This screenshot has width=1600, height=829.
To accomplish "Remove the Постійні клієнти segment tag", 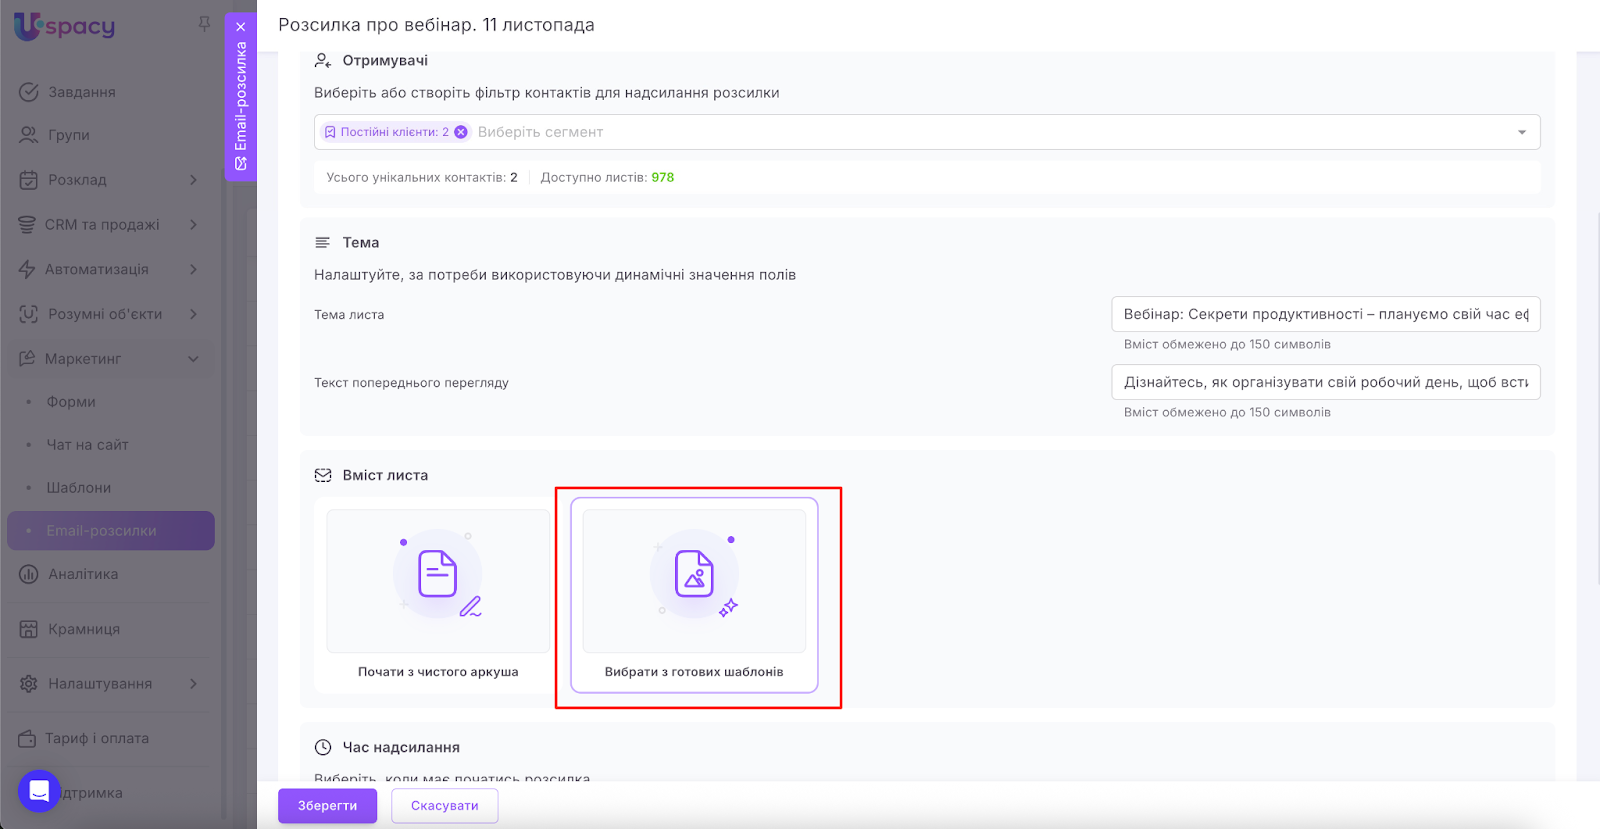I will coord(461,132).
